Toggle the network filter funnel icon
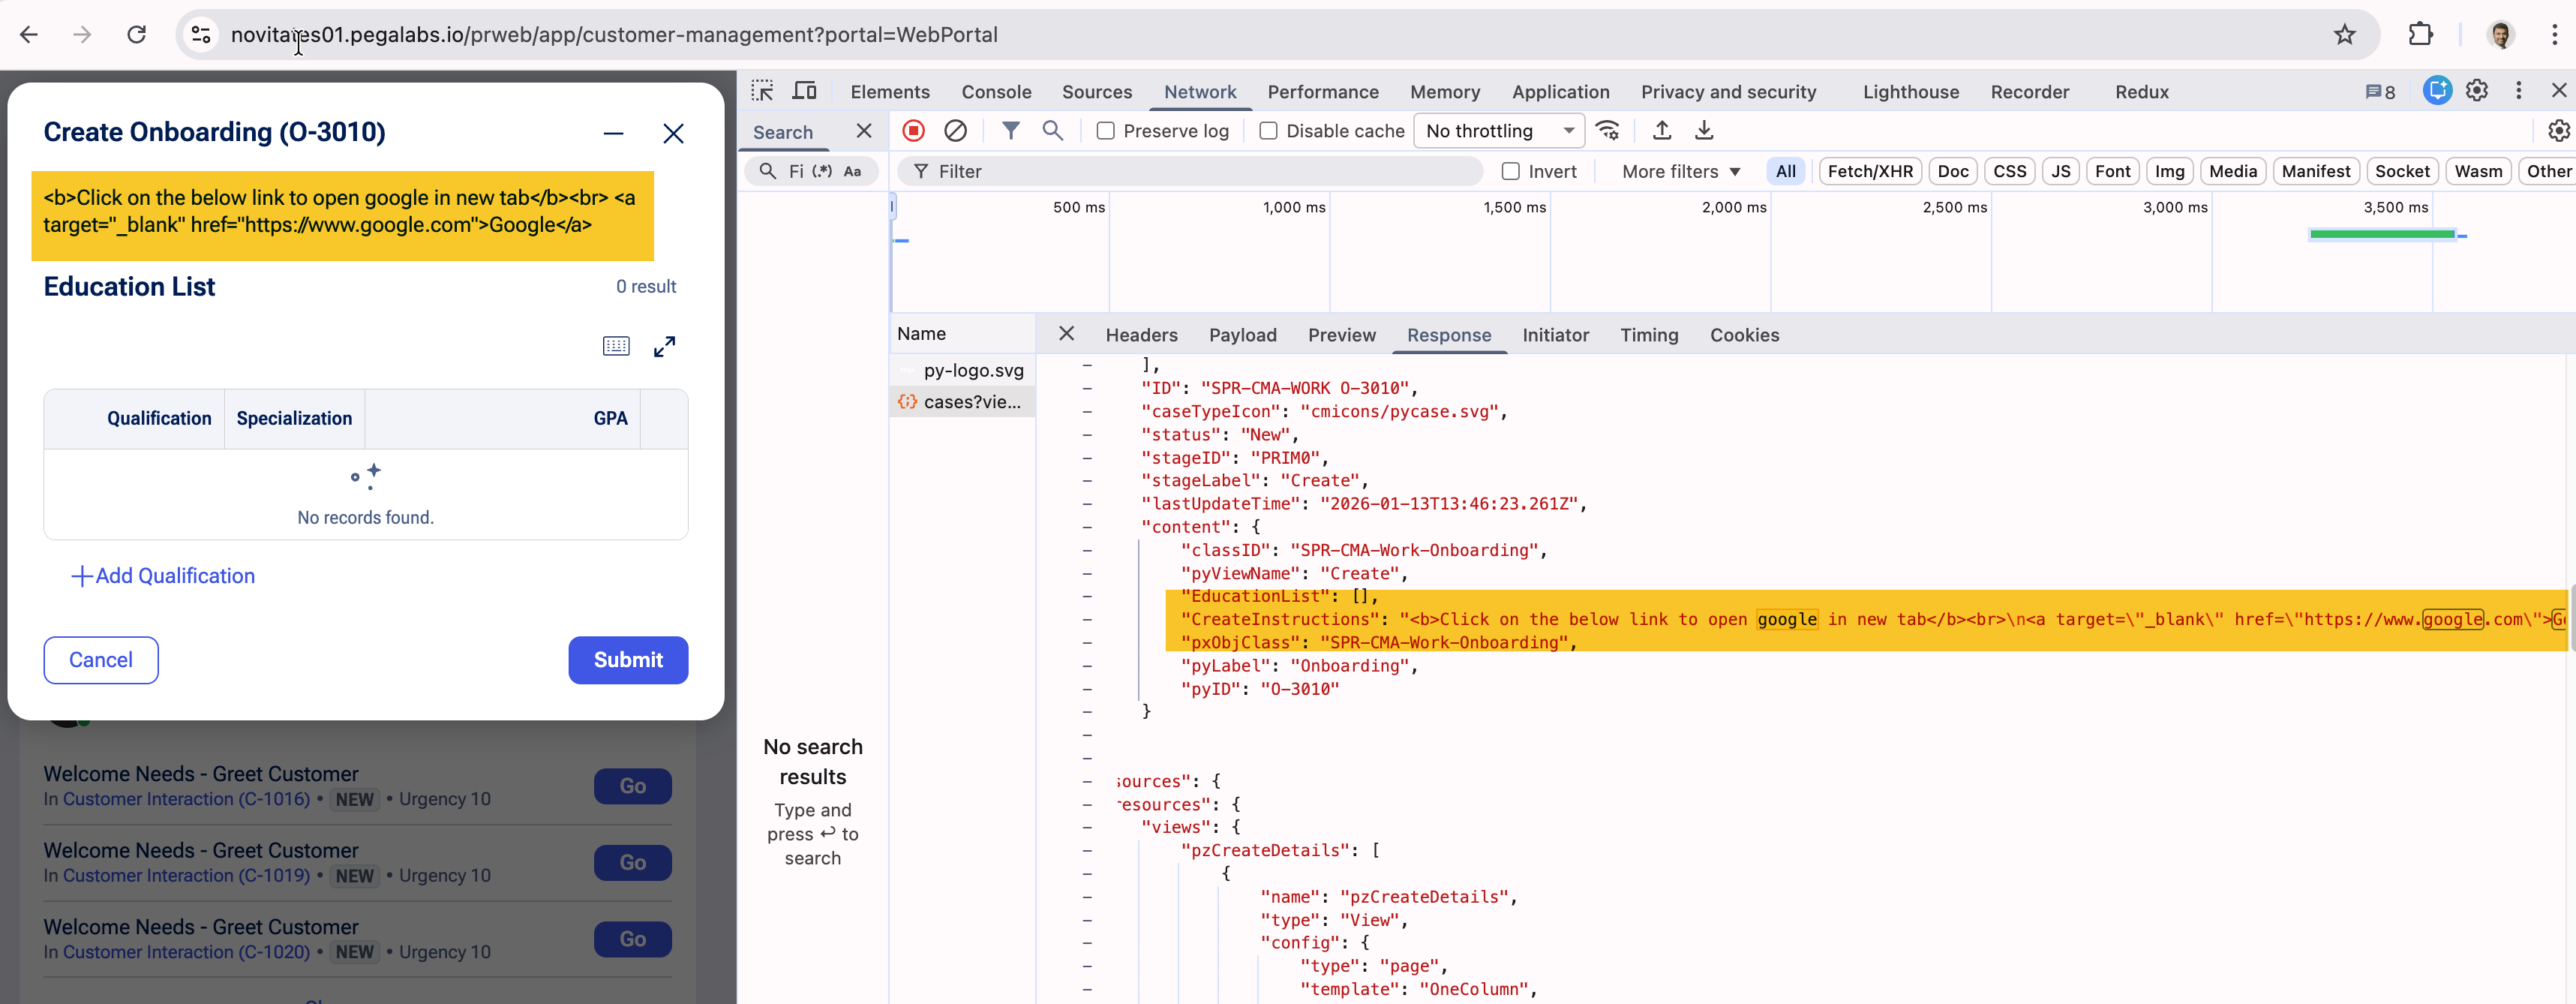 pyautogui.click(x=1011, y=131)
